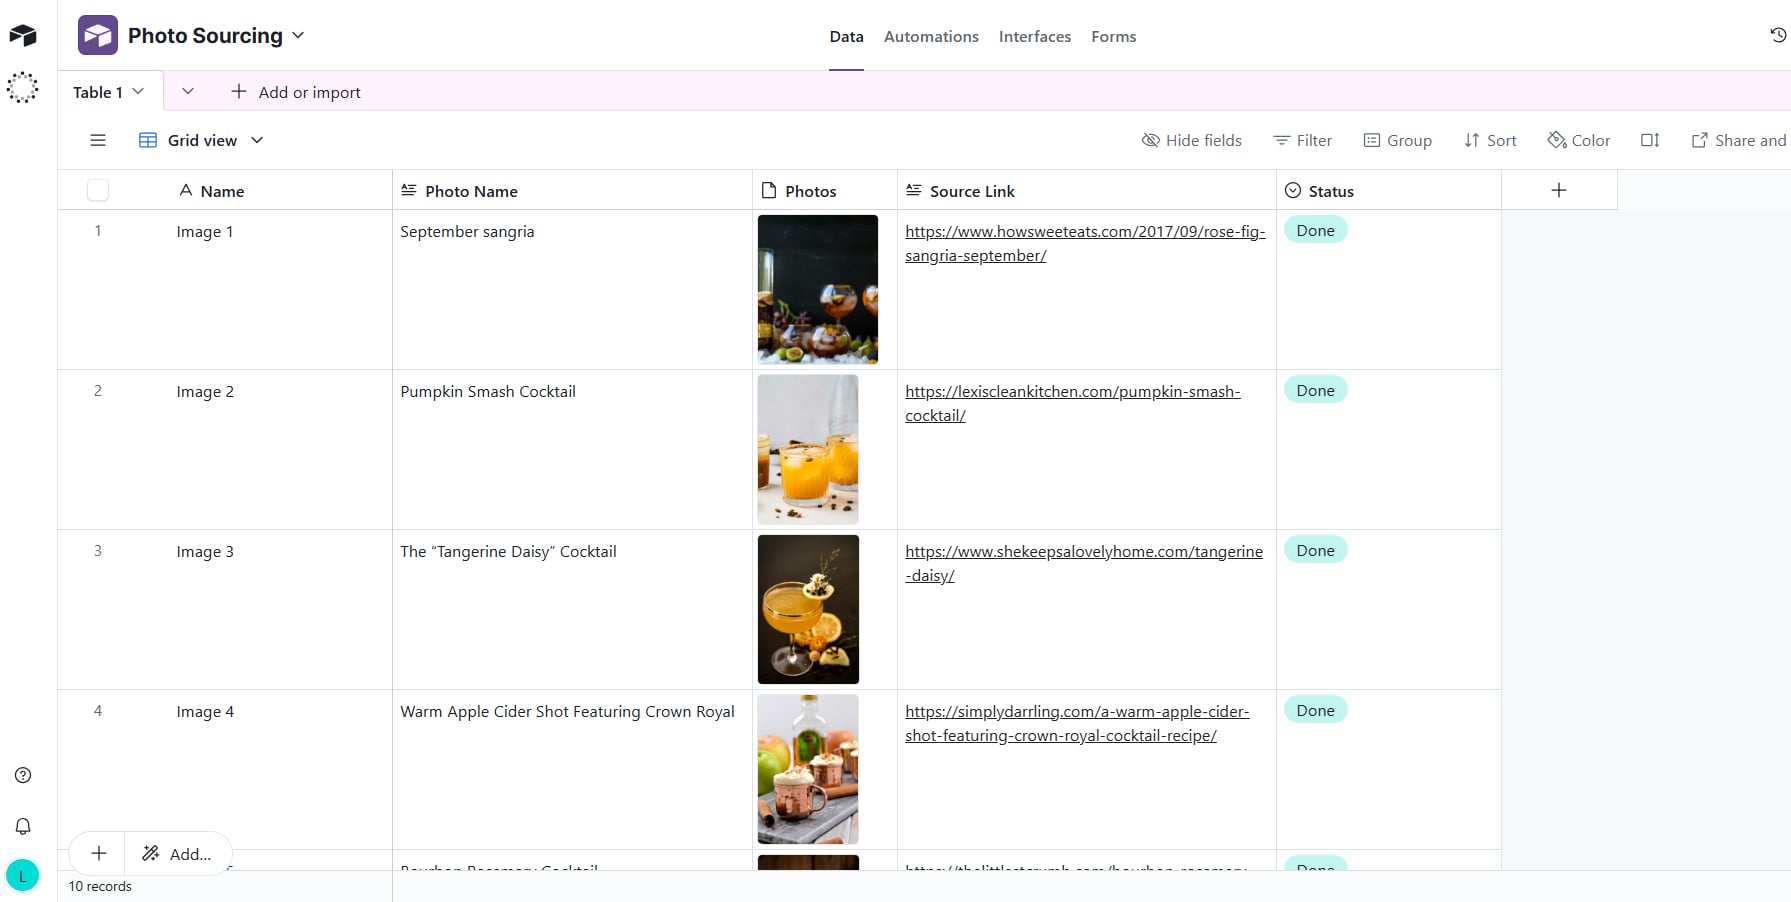Switch to the Interfaces tab
This screenshot has height=902, width=1791.
1035,36
